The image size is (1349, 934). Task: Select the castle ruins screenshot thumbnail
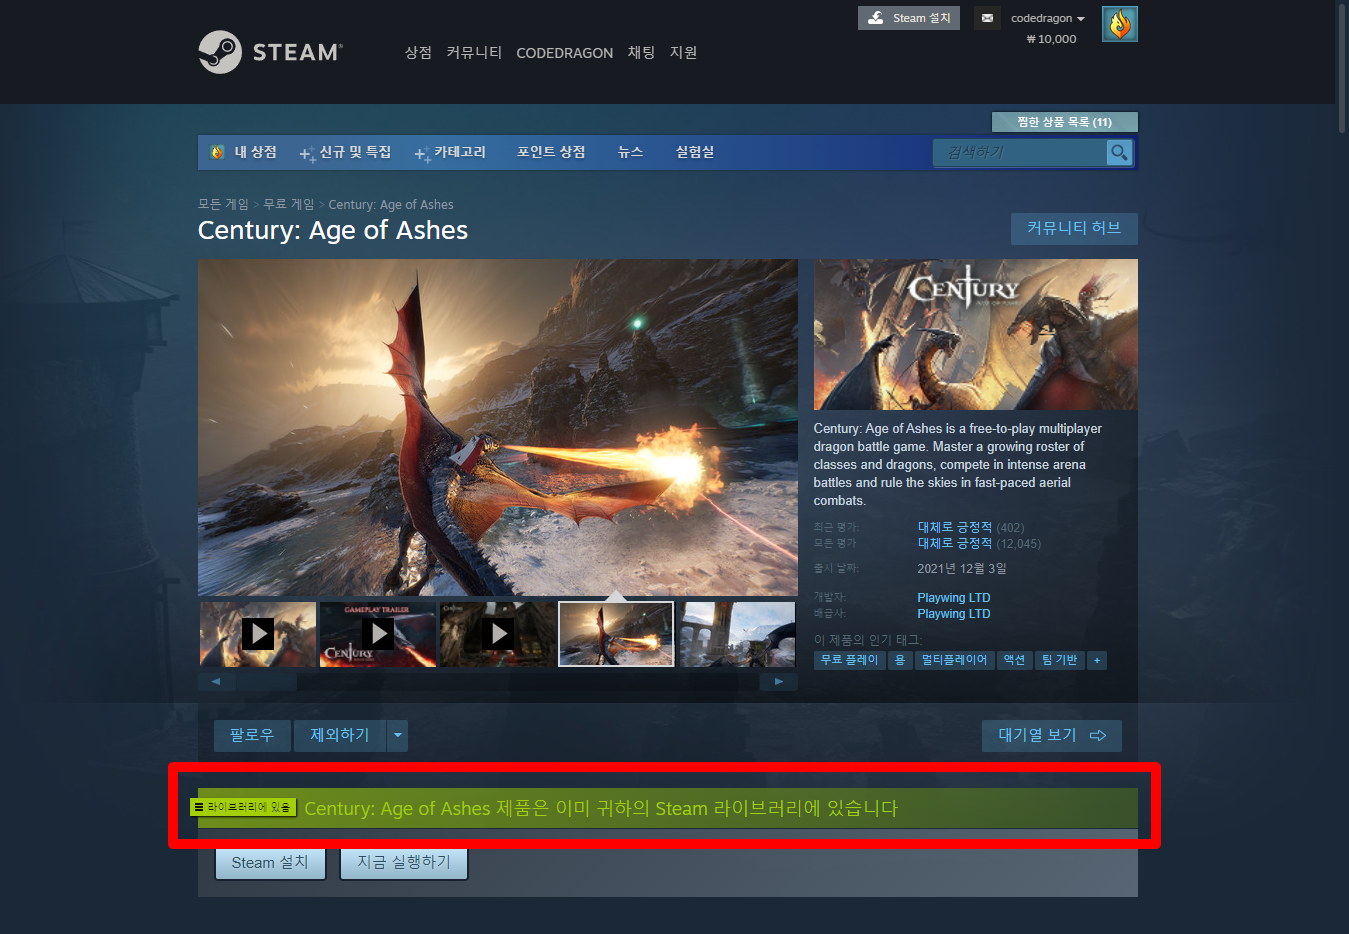click(x=738, y=634)
